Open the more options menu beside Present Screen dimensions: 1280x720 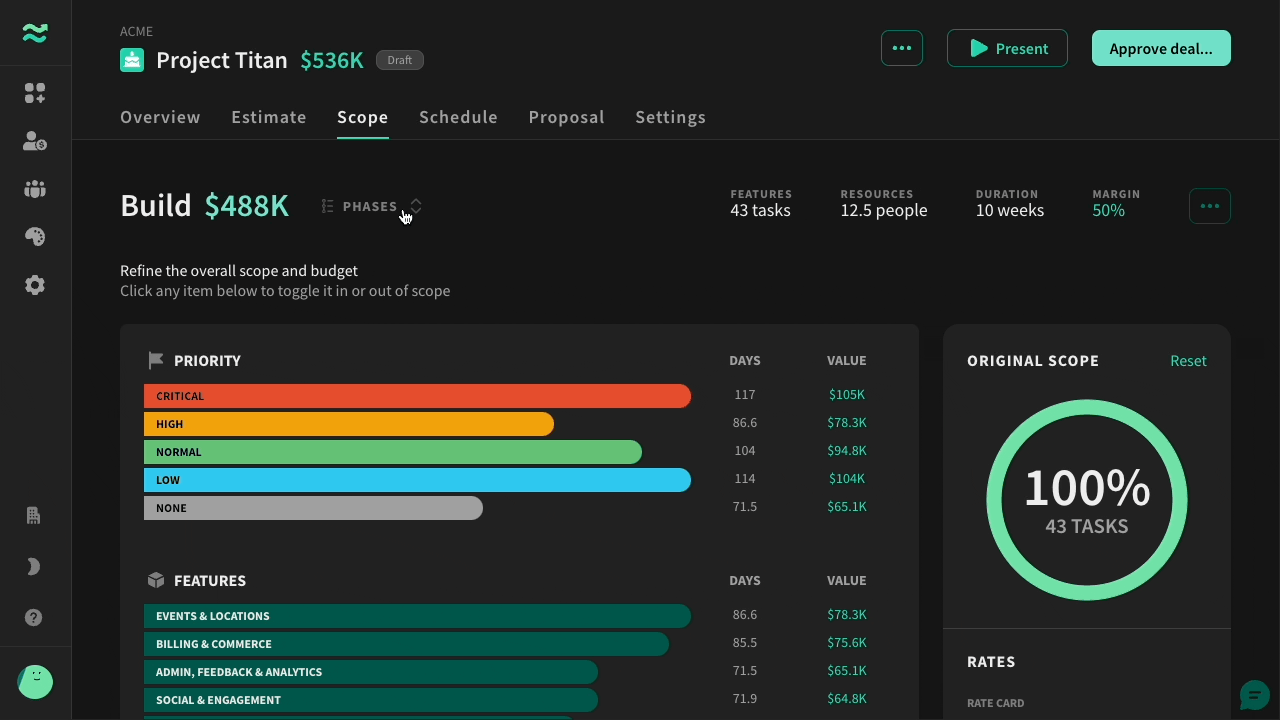click(x=902, y=48)
